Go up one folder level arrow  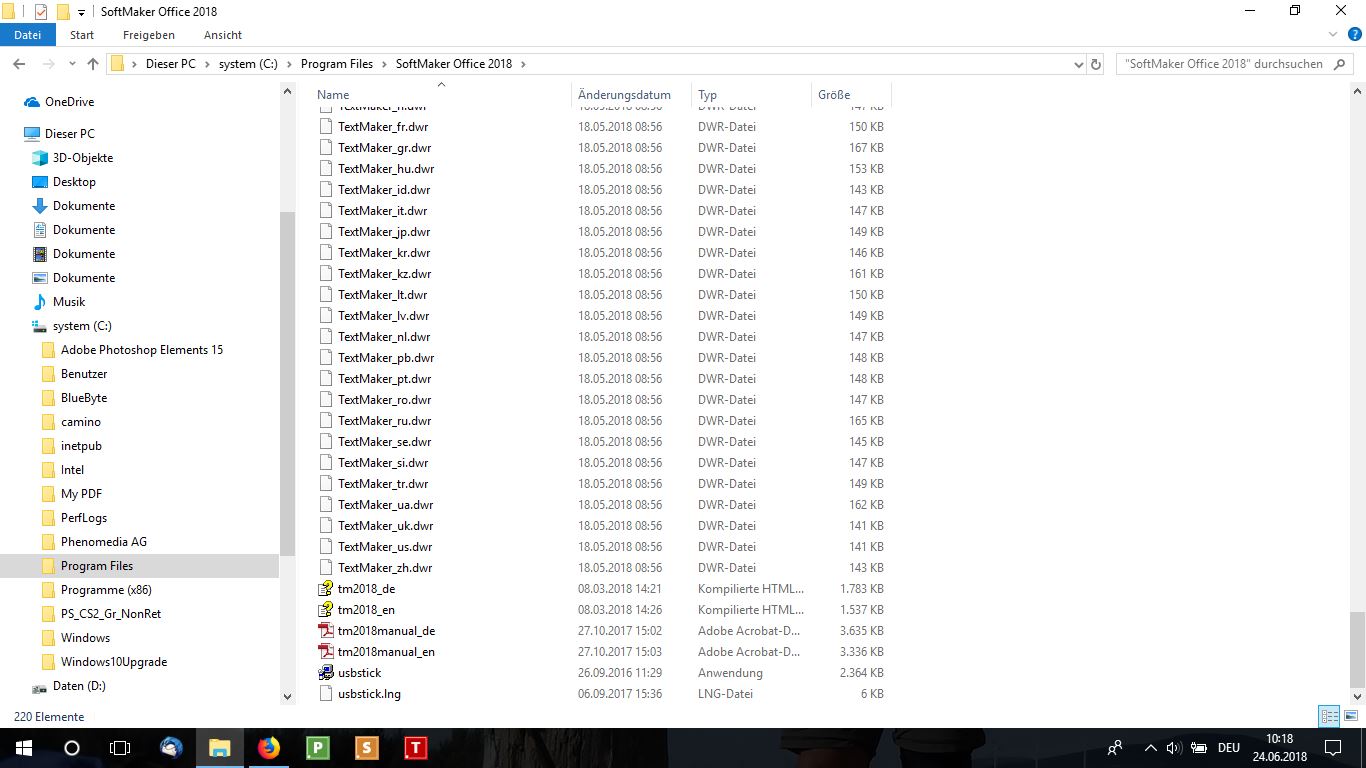point(93,64)
